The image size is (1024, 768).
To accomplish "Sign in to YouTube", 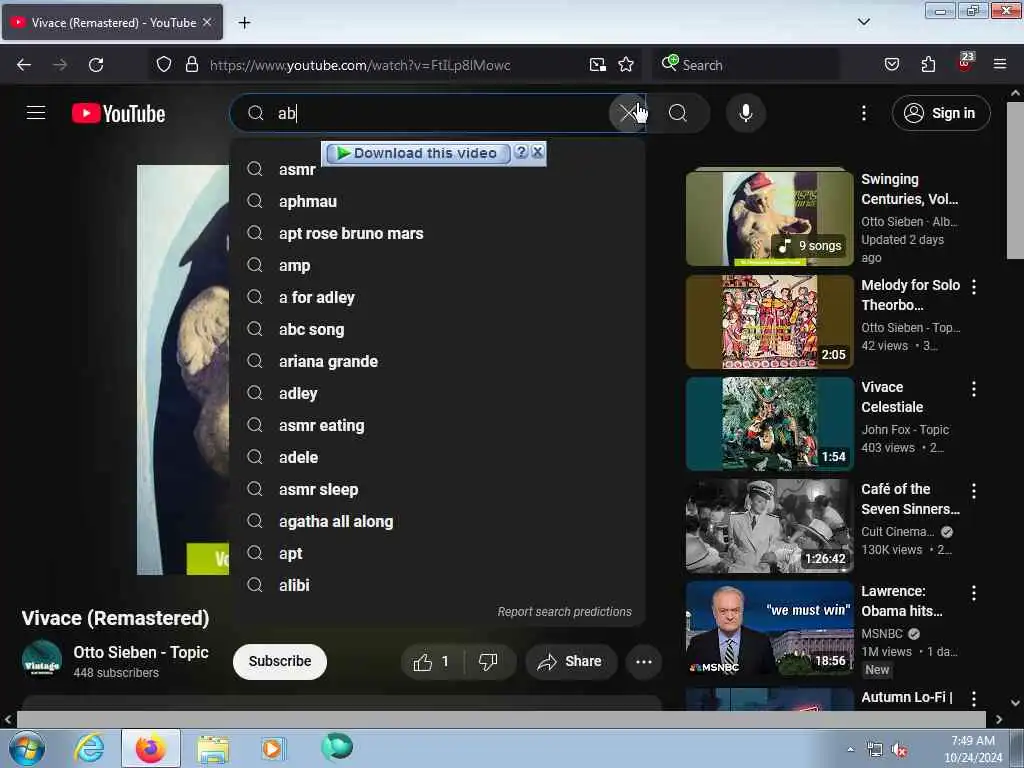I will [940, 113].
